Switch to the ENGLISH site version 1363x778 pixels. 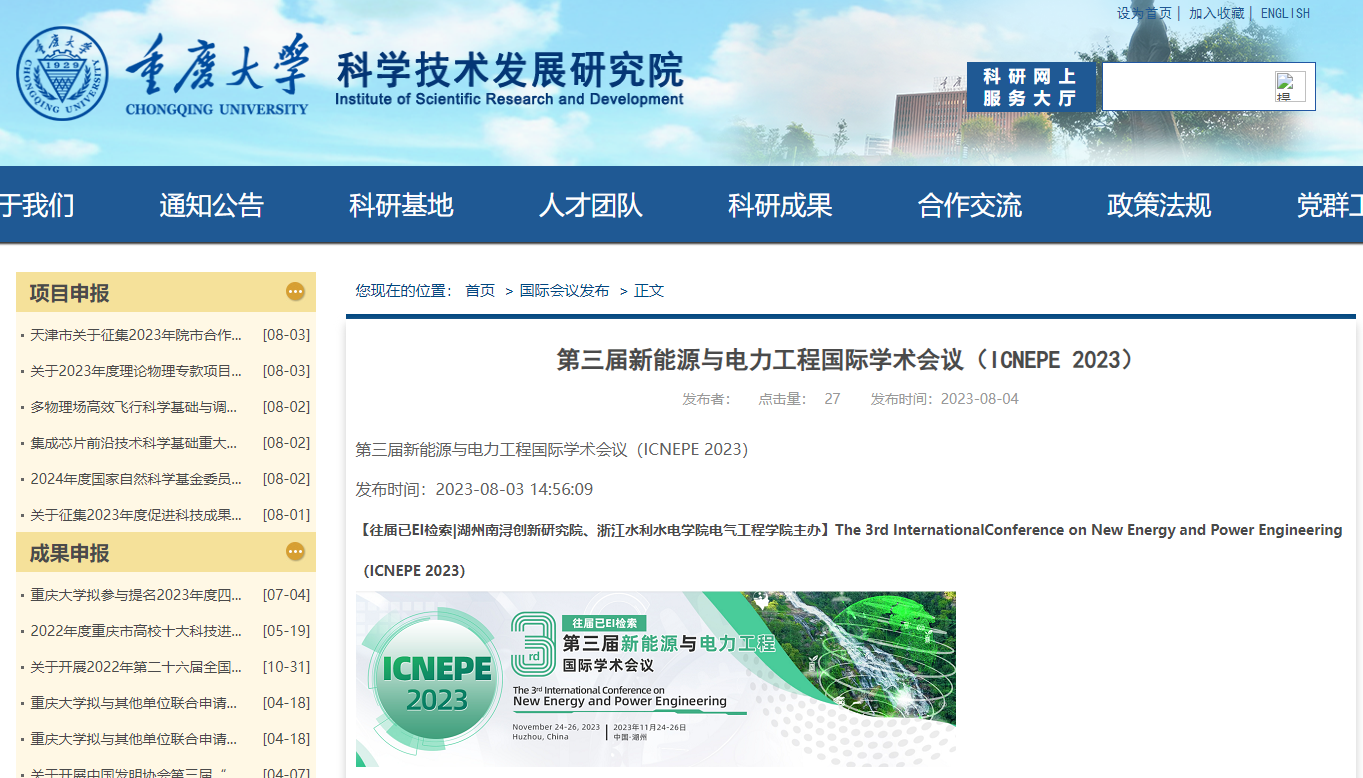1285,13
